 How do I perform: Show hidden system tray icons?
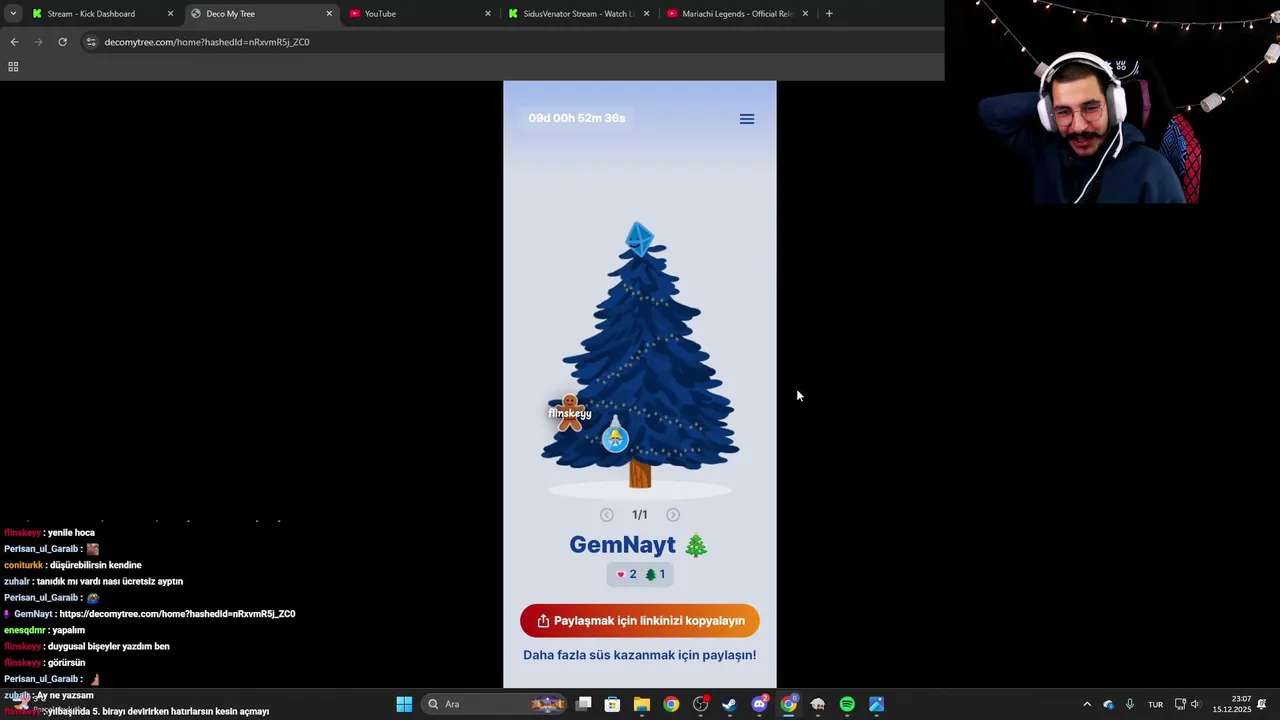pyautogui.click(x=1087, y=704)
